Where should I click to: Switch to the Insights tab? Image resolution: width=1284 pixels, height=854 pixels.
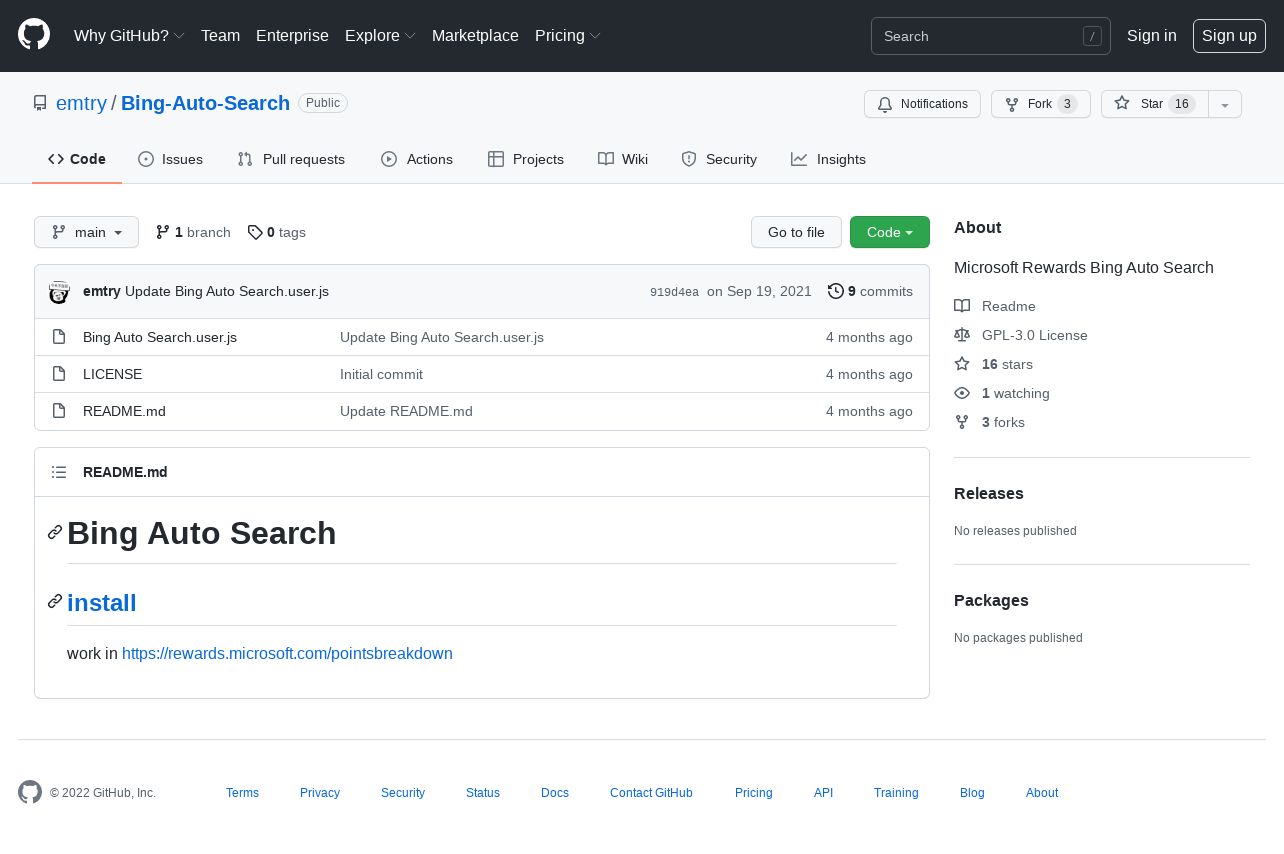pos(828,159)
